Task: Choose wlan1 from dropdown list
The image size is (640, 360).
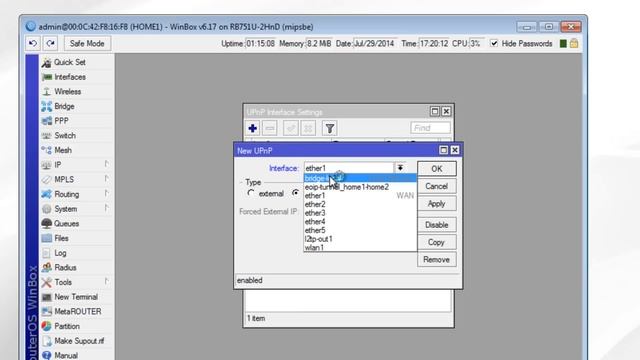Action: [x=360, y=247]
